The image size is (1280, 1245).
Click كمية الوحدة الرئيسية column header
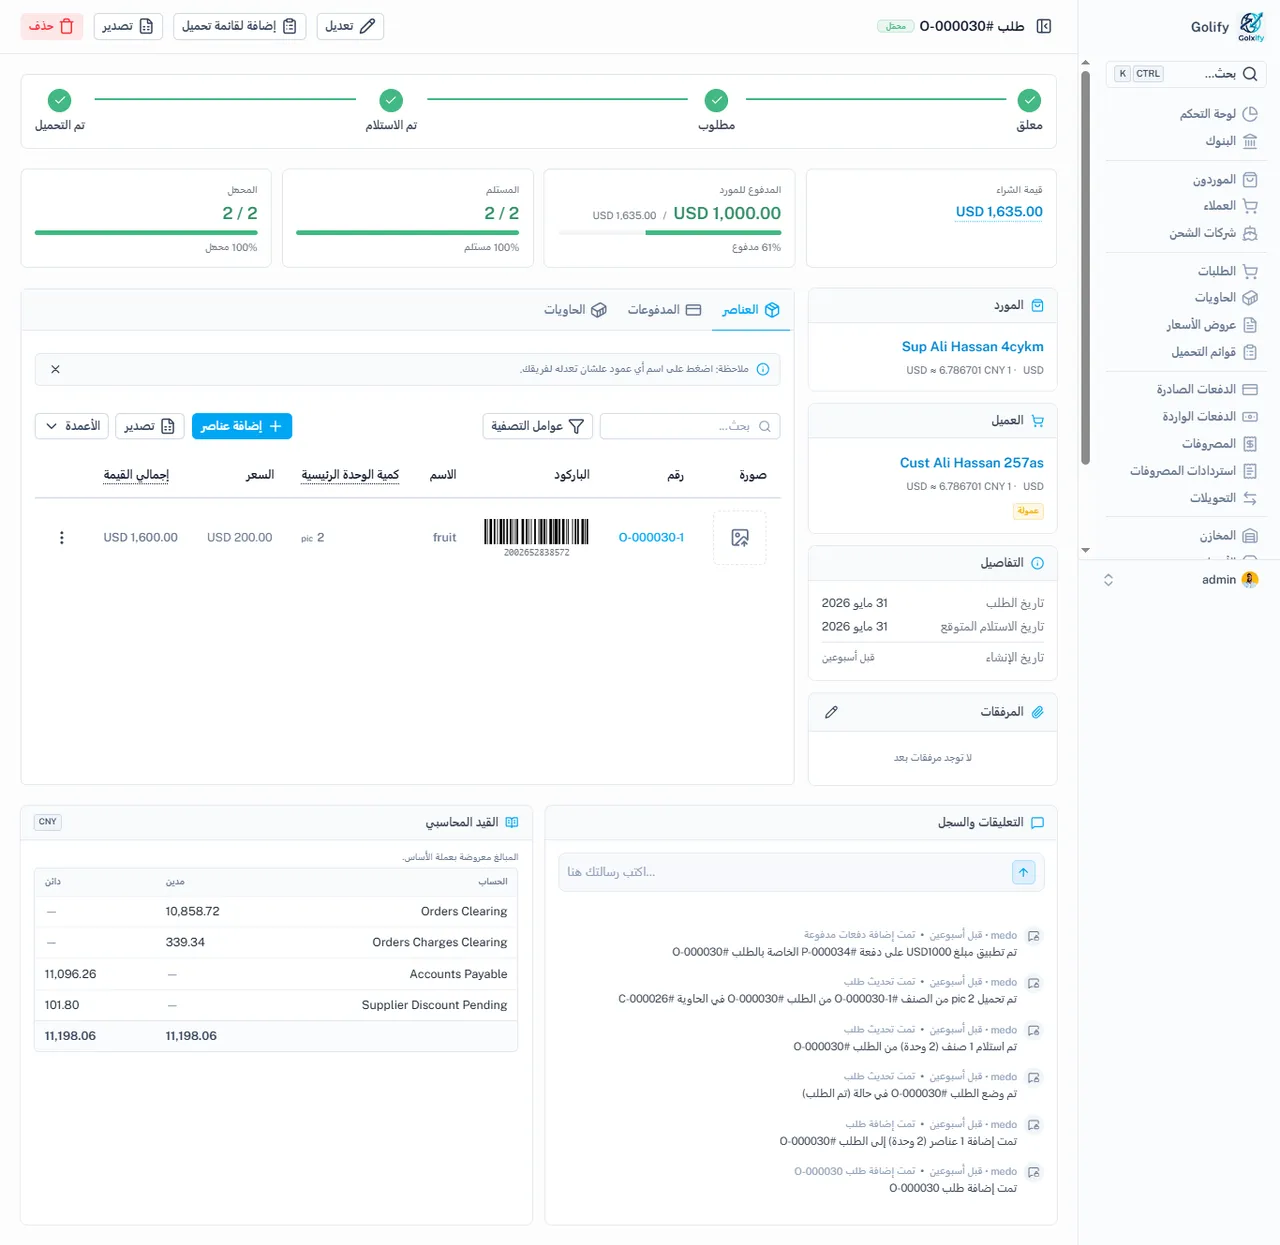click(x=350, y=475)
